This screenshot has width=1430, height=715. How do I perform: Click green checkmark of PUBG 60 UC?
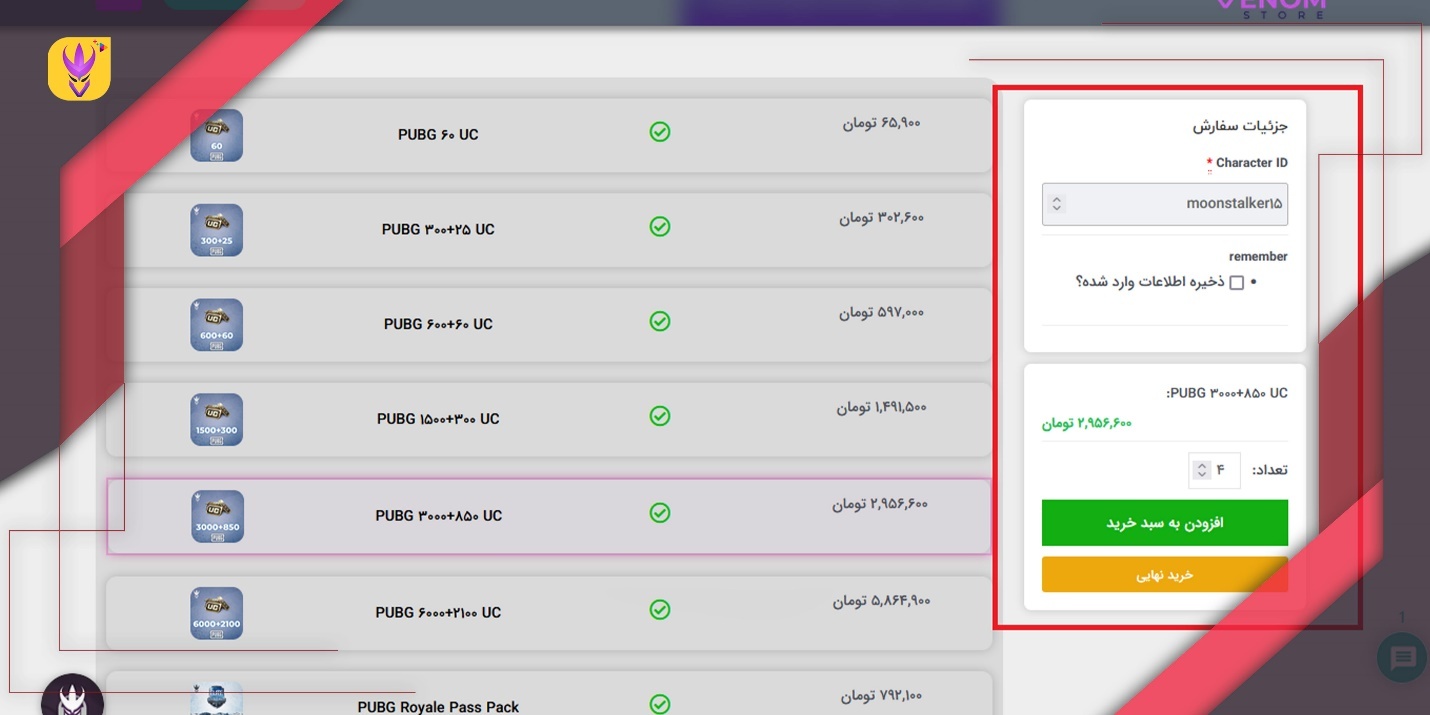click(x=660, y=132)
